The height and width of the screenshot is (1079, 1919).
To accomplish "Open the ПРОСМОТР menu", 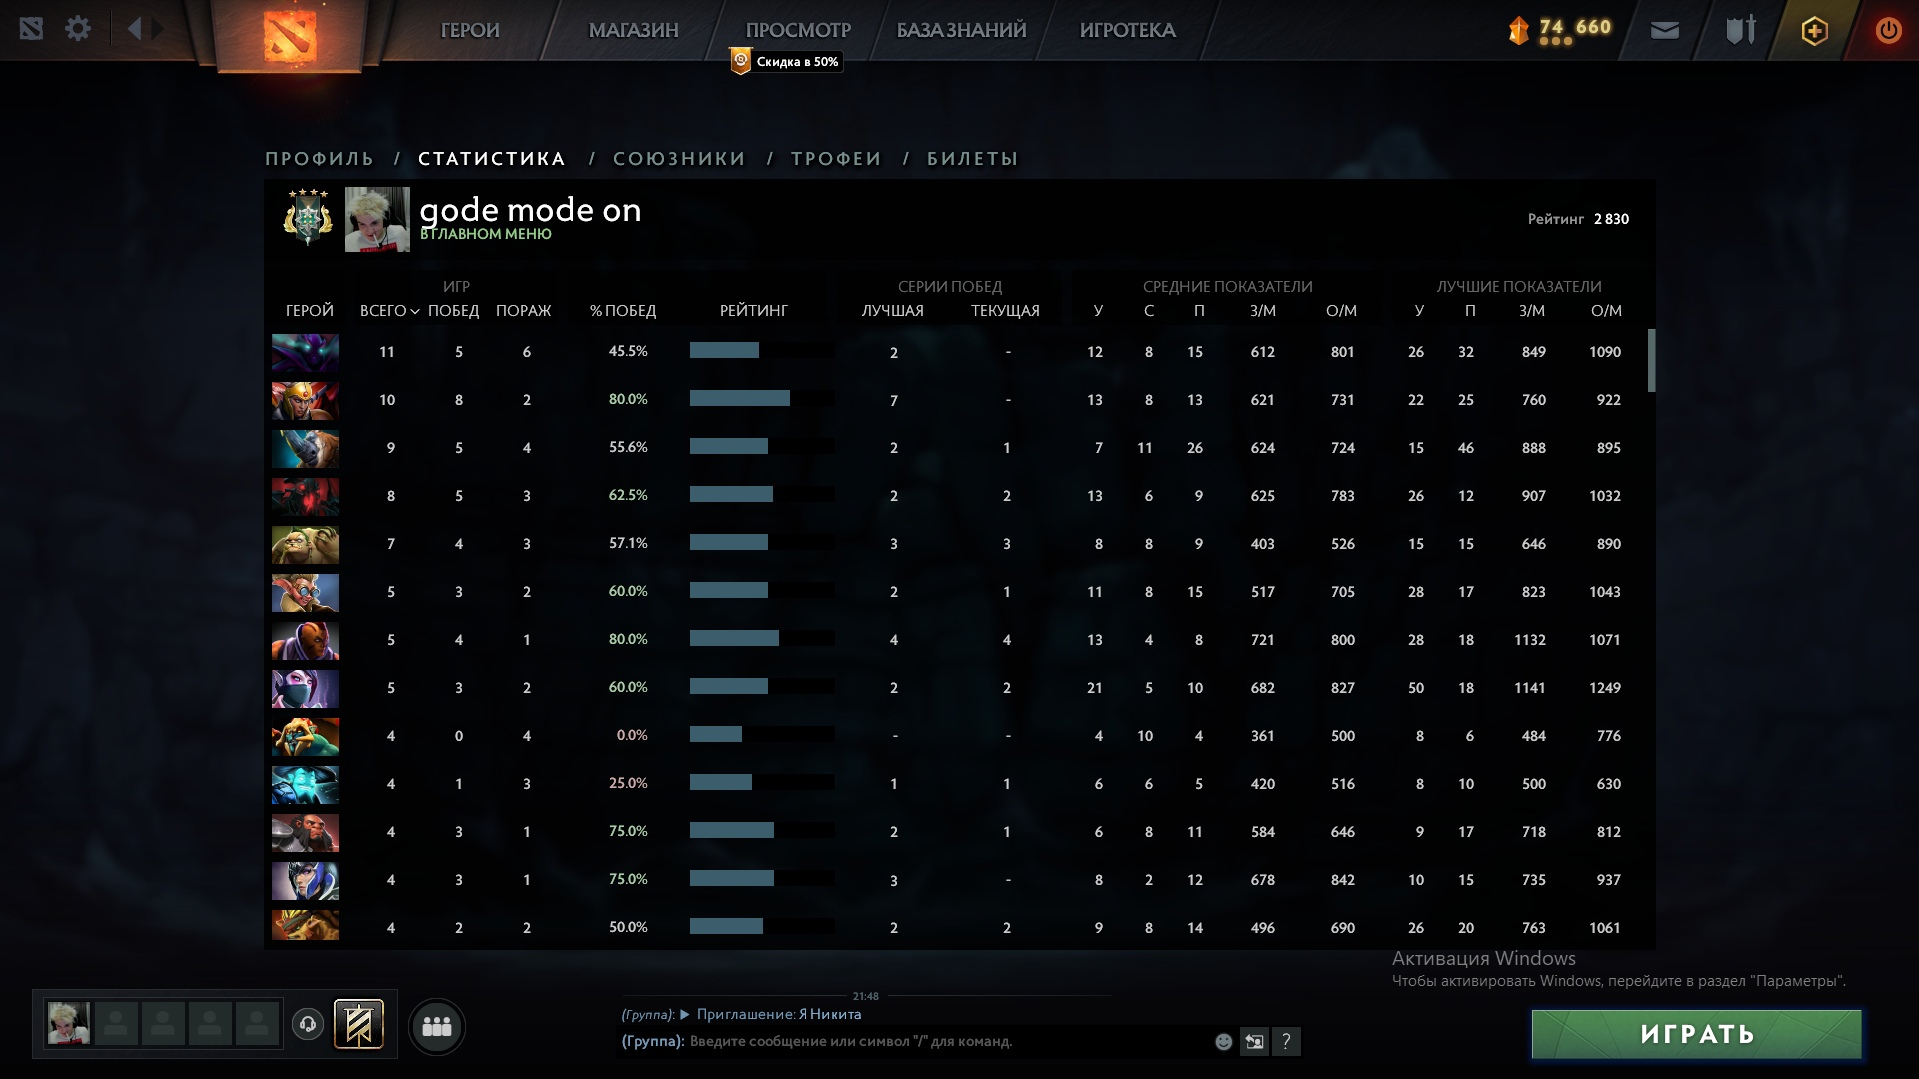I will tap(798, 30).
